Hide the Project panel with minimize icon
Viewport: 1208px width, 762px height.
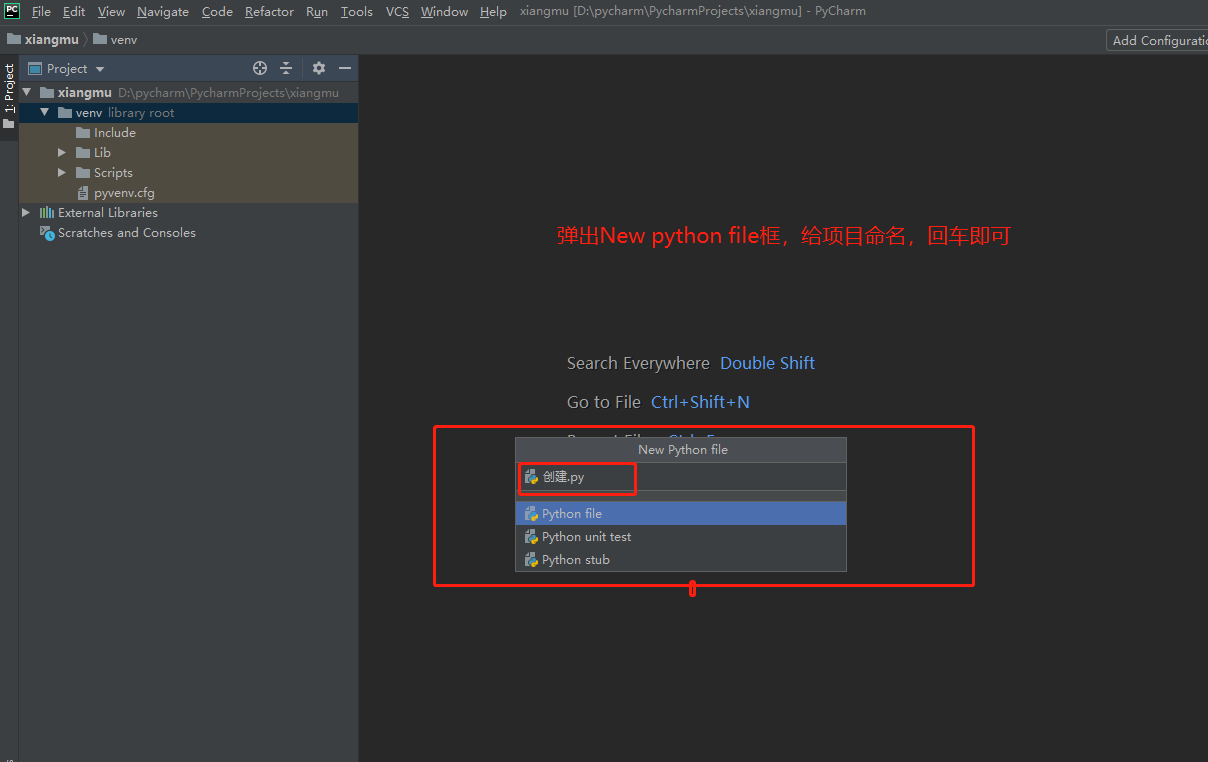(x=345, y=68)
